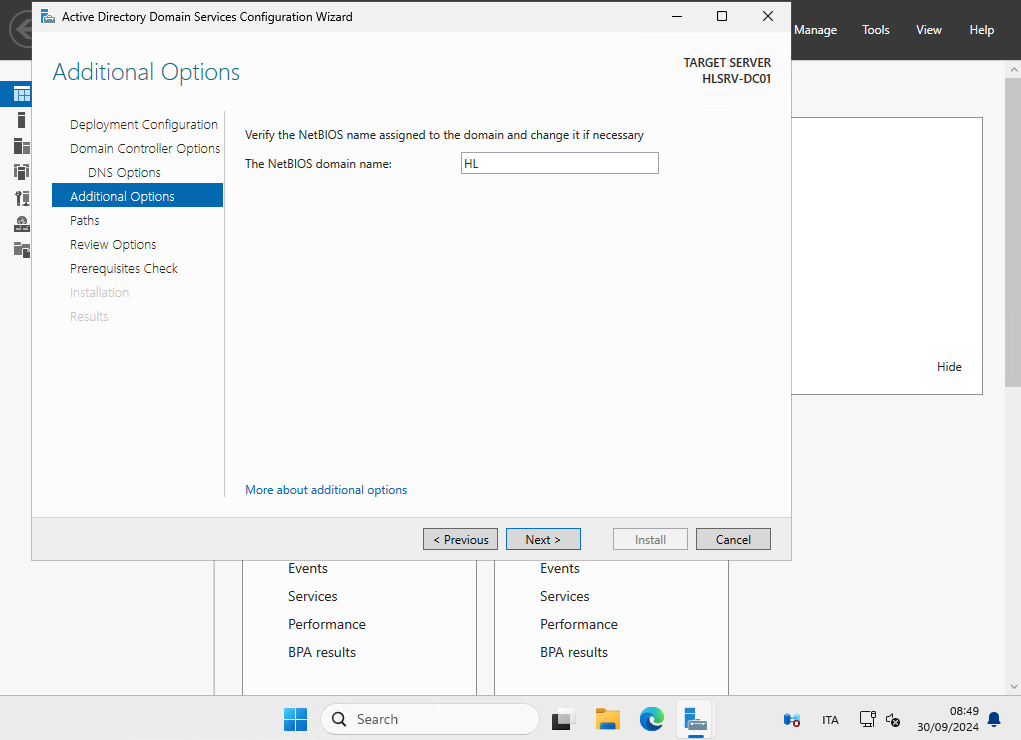The image size is (1021, 740).
Task: Click the NetBIOS domain name field
Action: [x=559, y=164]
